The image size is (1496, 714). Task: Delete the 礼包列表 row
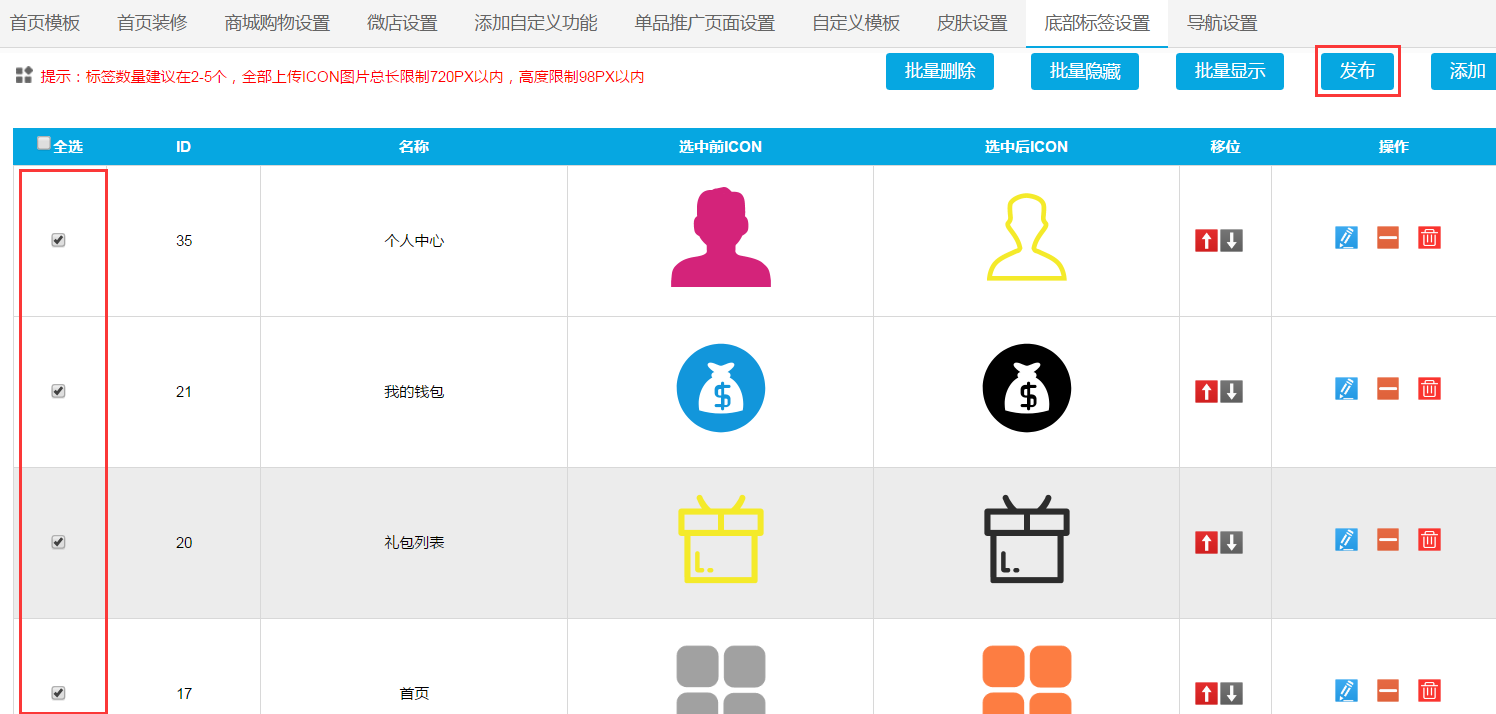click(1430, 540)
